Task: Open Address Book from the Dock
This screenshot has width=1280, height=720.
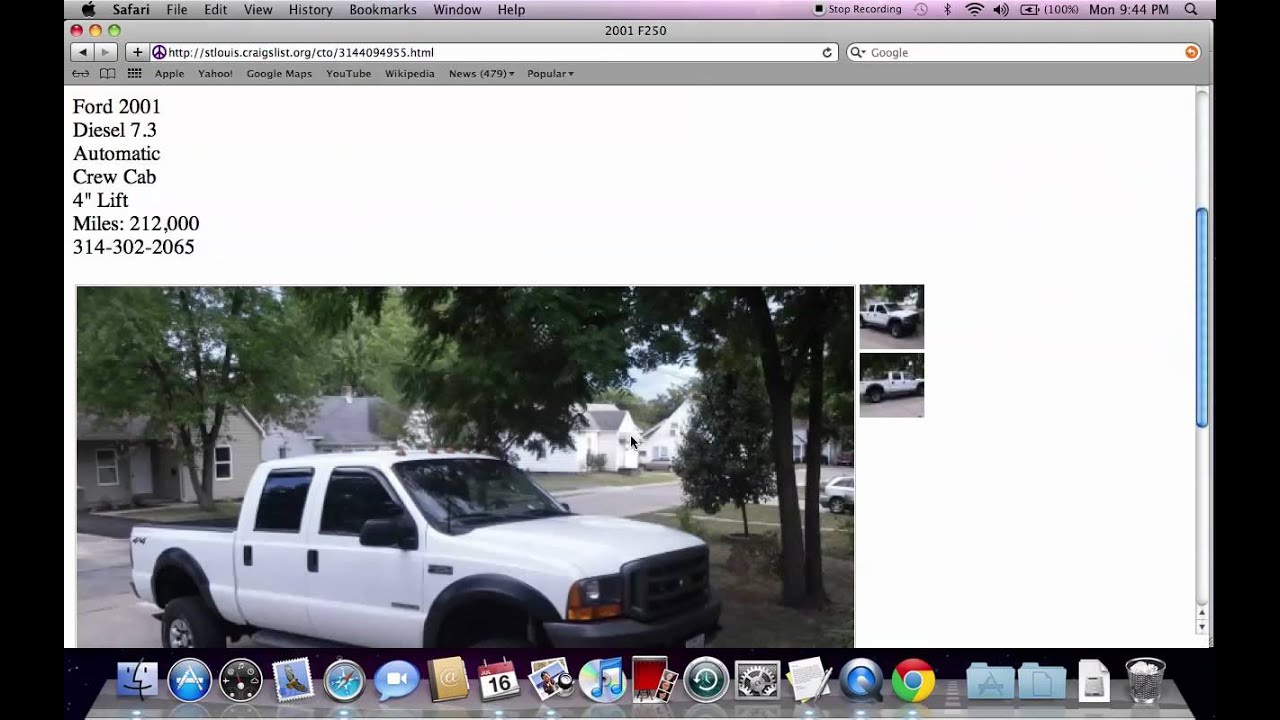Action: click(447, 681)
